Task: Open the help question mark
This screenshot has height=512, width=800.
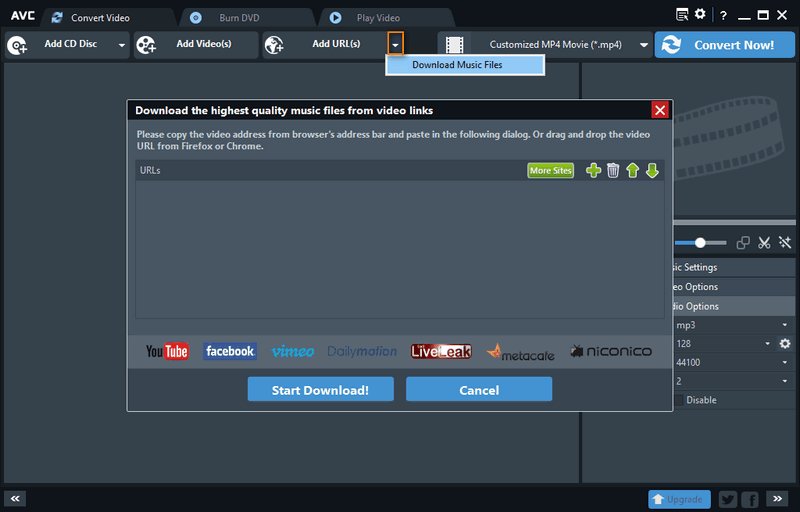Action: [723, 16]
